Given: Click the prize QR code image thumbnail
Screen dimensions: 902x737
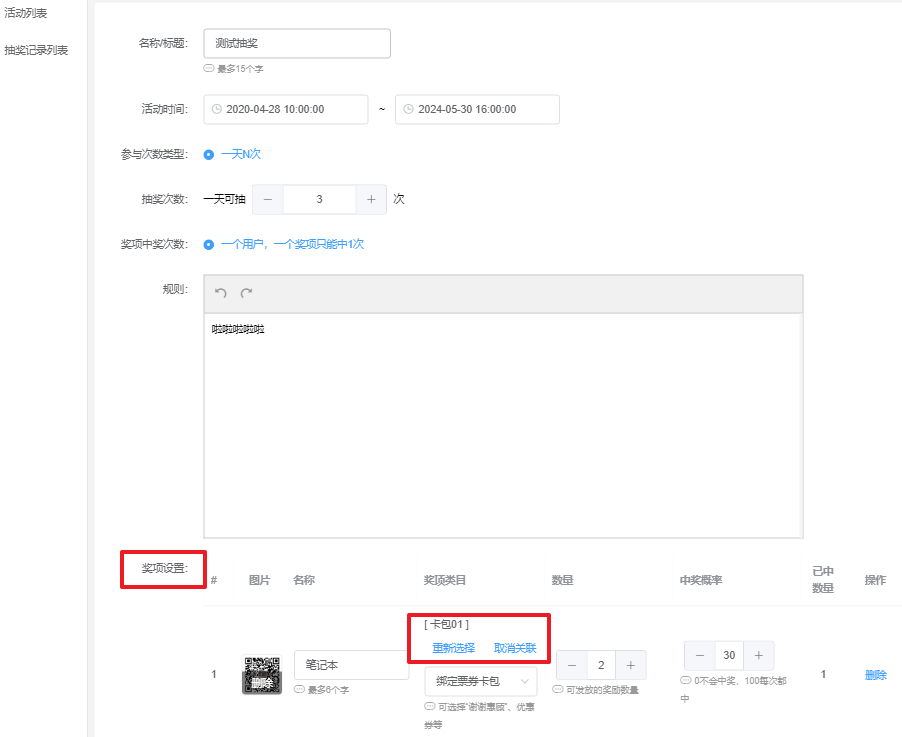Looking at the screenshot, I should point(262,674).
